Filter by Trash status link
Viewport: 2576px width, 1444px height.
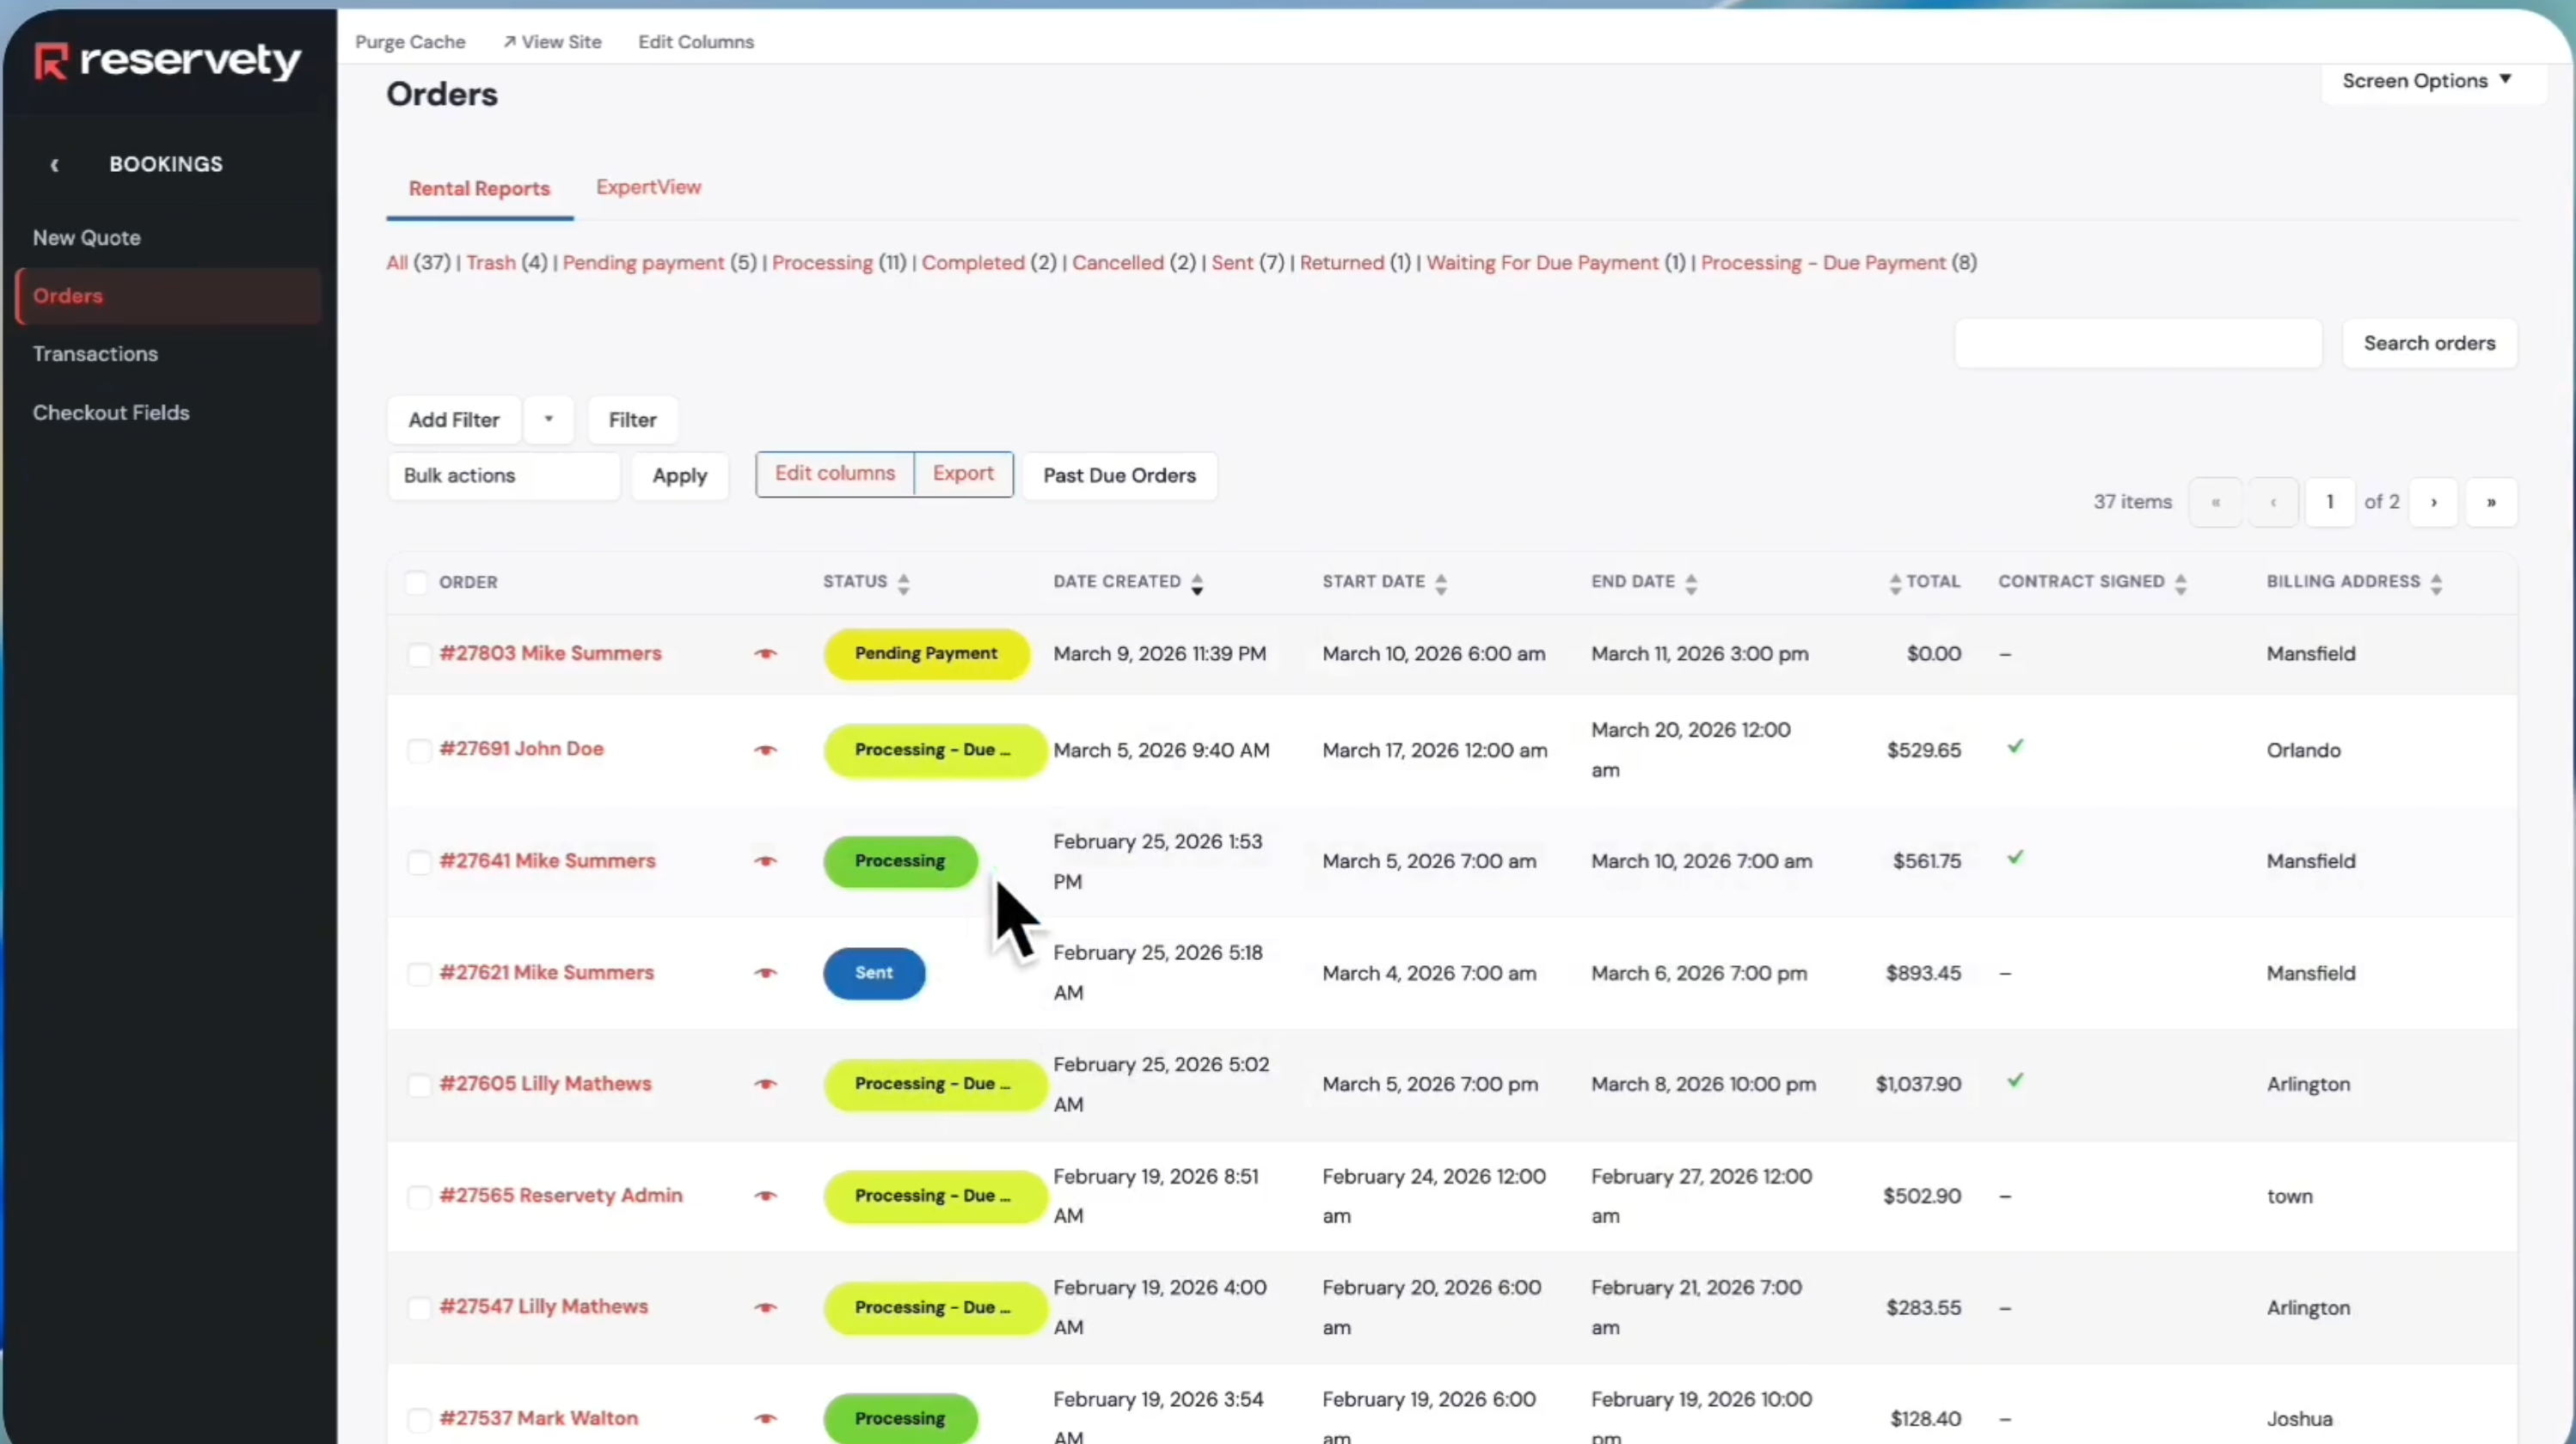point(491,263)
